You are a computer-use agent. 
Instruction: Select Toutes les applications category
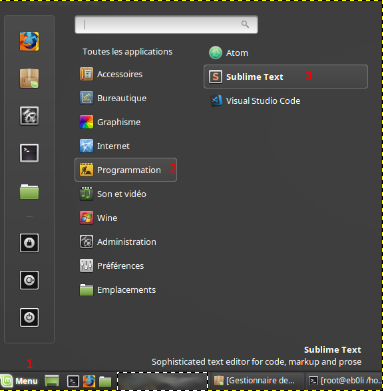pos(127,52)
